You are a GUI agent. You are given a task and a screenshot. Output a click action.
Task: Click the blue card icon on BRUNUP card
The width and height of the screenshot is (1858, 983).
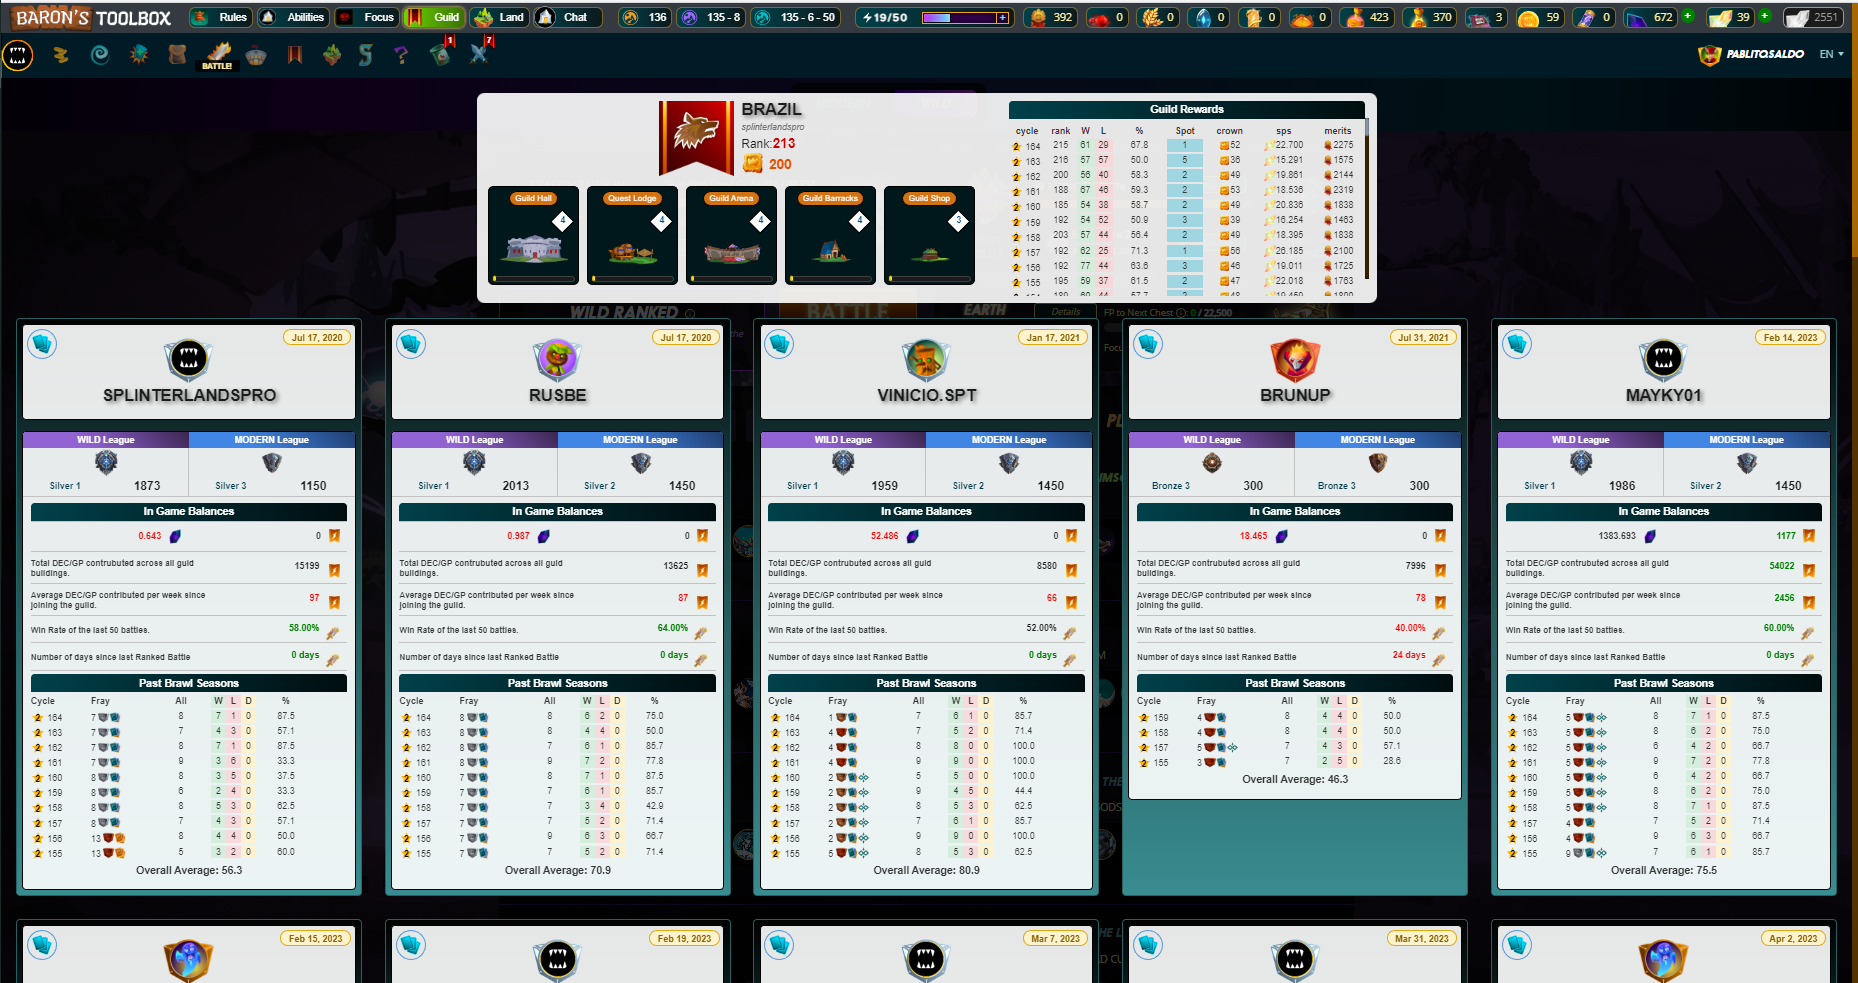pyautogui.click(x=1148, y=344)
